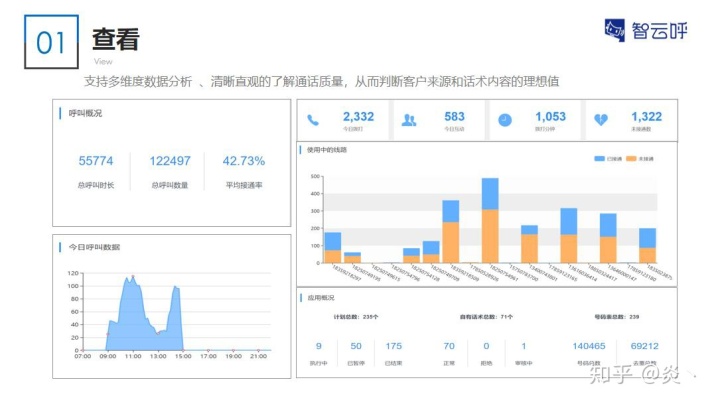Click the 122497 总呼叫数量 value
Viewport: 720px width, 404px height.
coord(169,161)
